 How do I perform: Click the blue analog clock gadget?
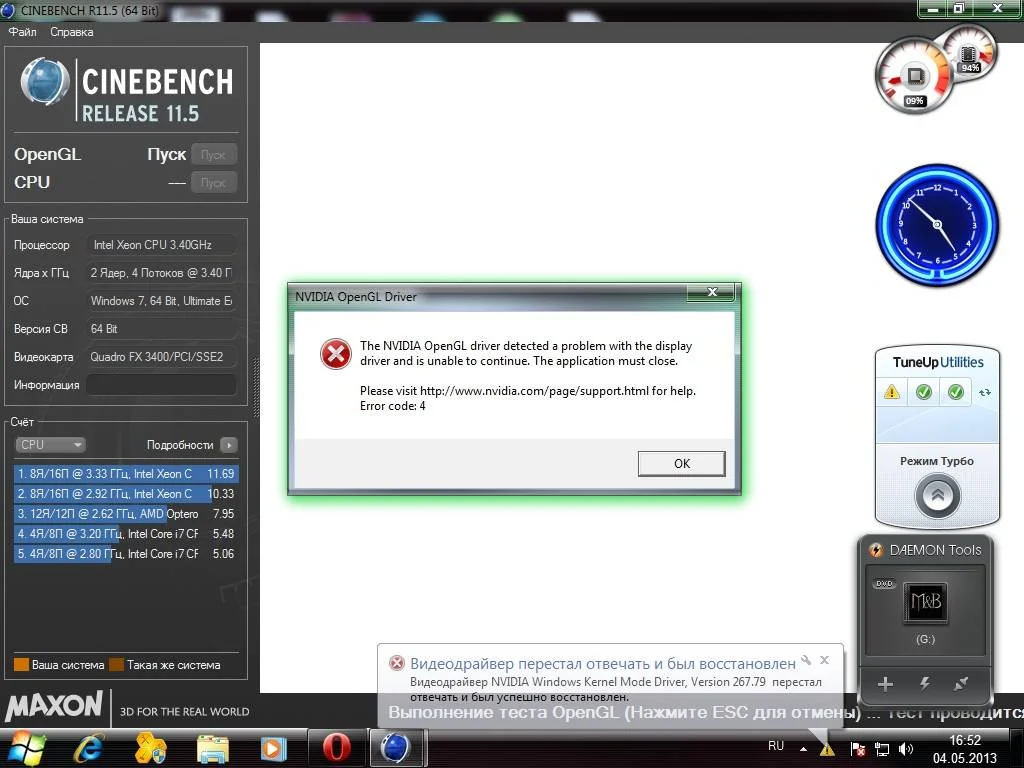point(937,225)
